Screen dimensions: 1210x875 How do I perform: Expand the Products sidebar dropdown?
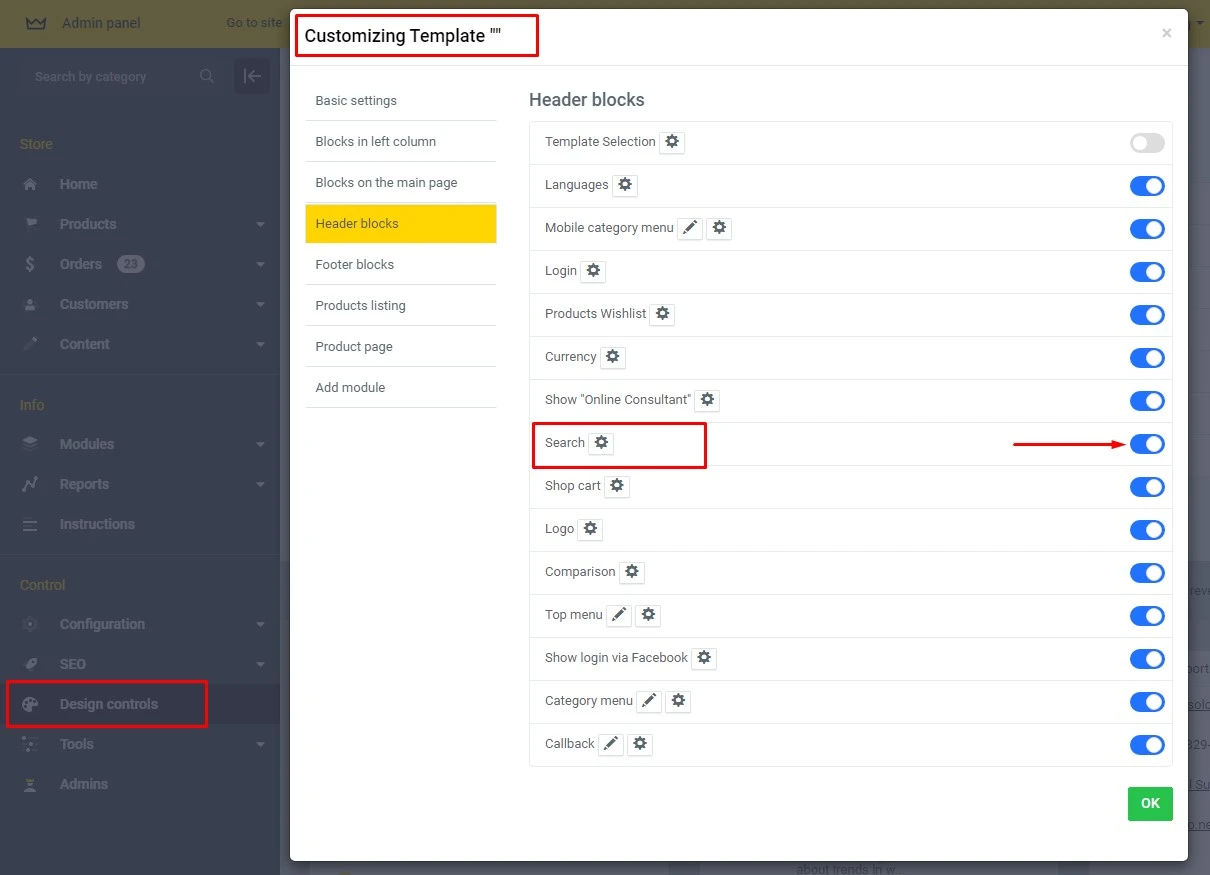point(260,225)
